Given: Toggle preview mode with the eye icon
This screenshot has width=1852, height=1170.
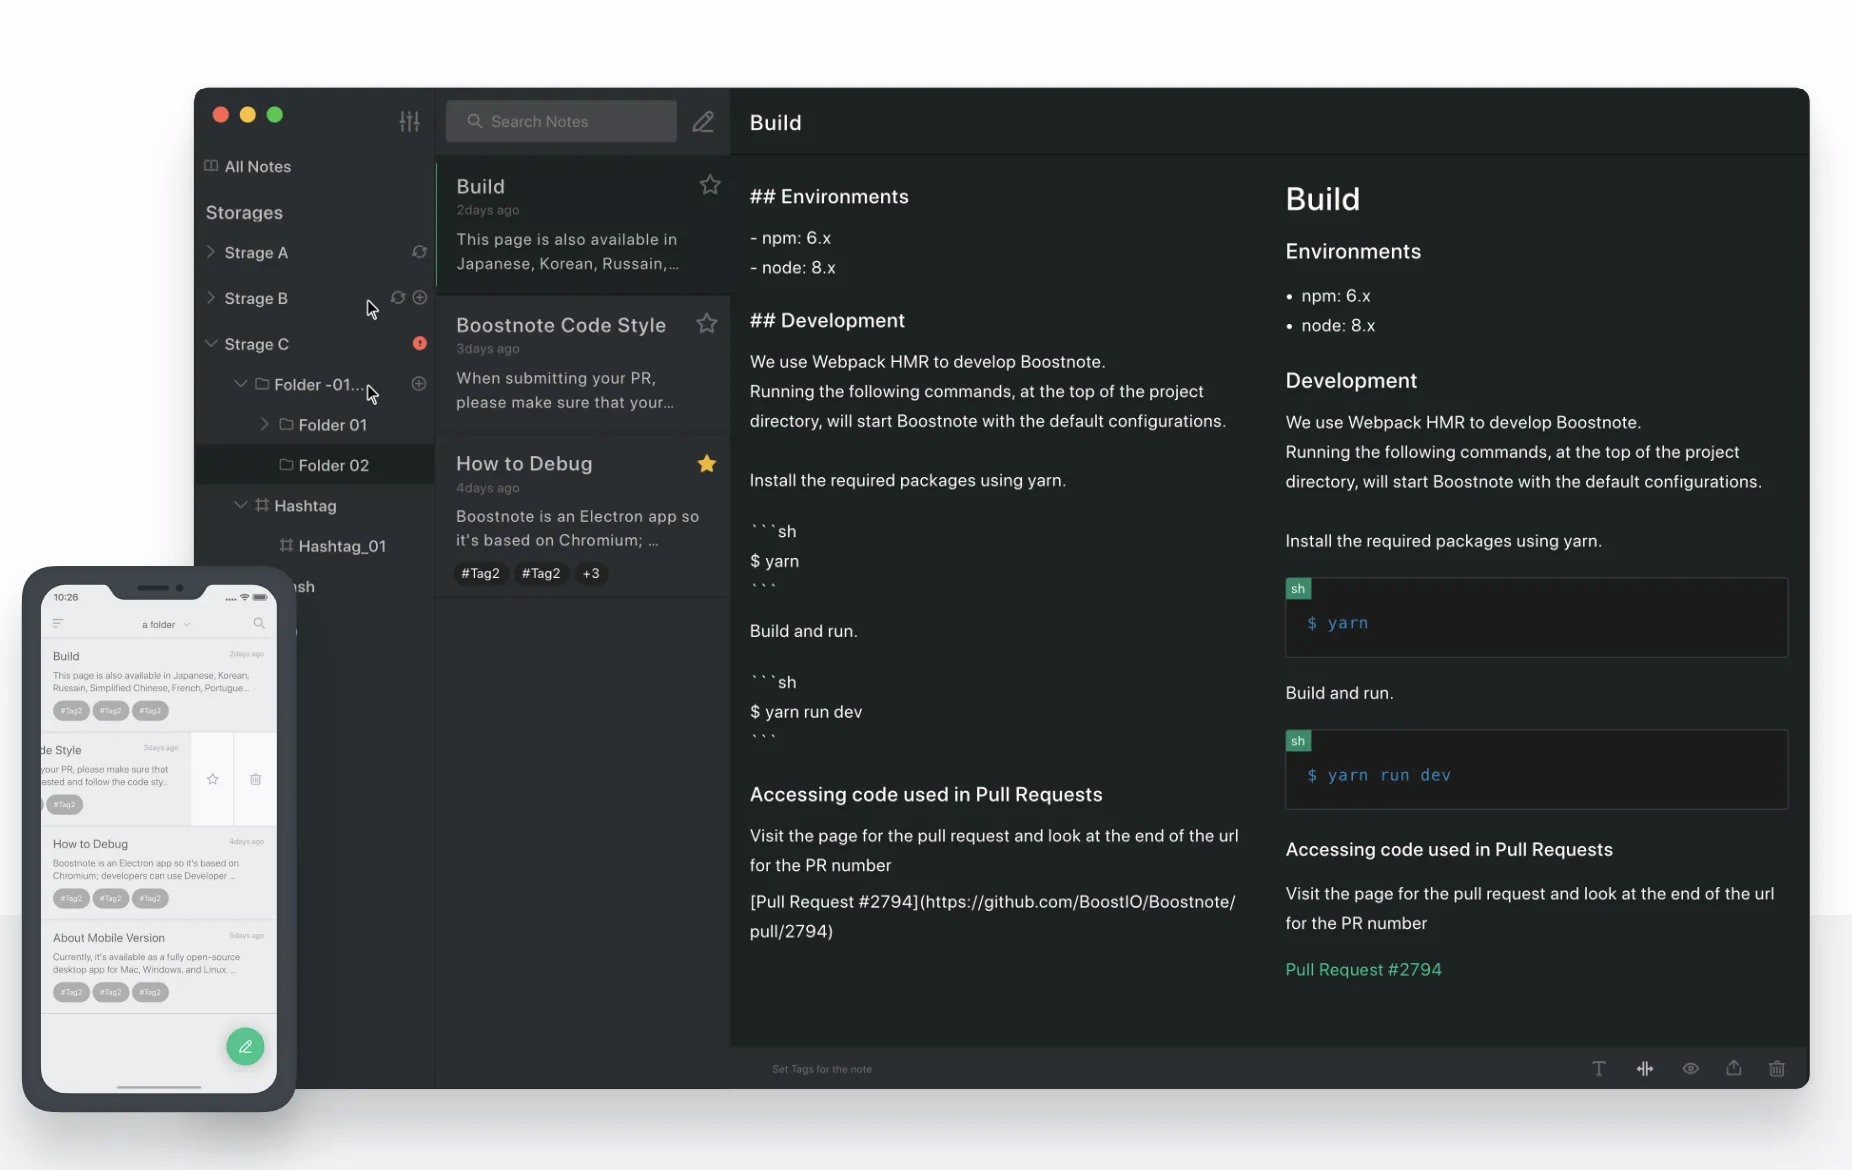Looking at the screenshot, I should [x=1690, y=1069].
